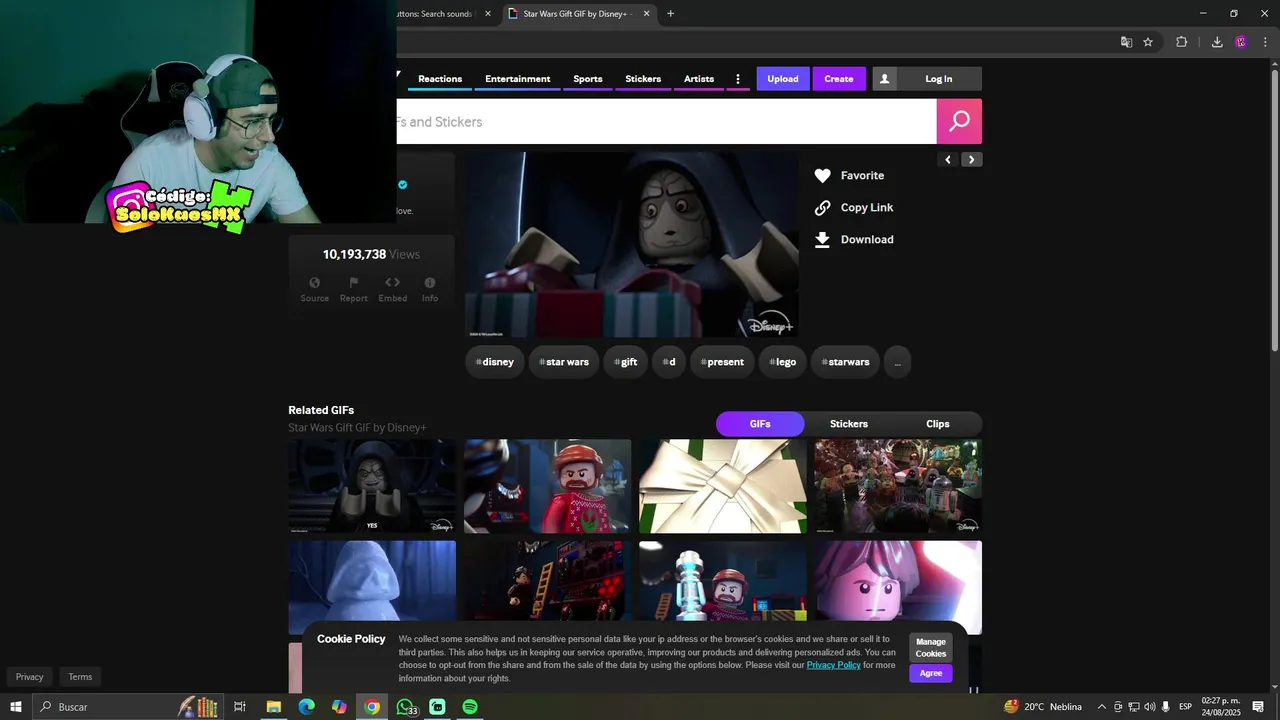
Task: Open the Entertainment category
Action: pos(518,79)
